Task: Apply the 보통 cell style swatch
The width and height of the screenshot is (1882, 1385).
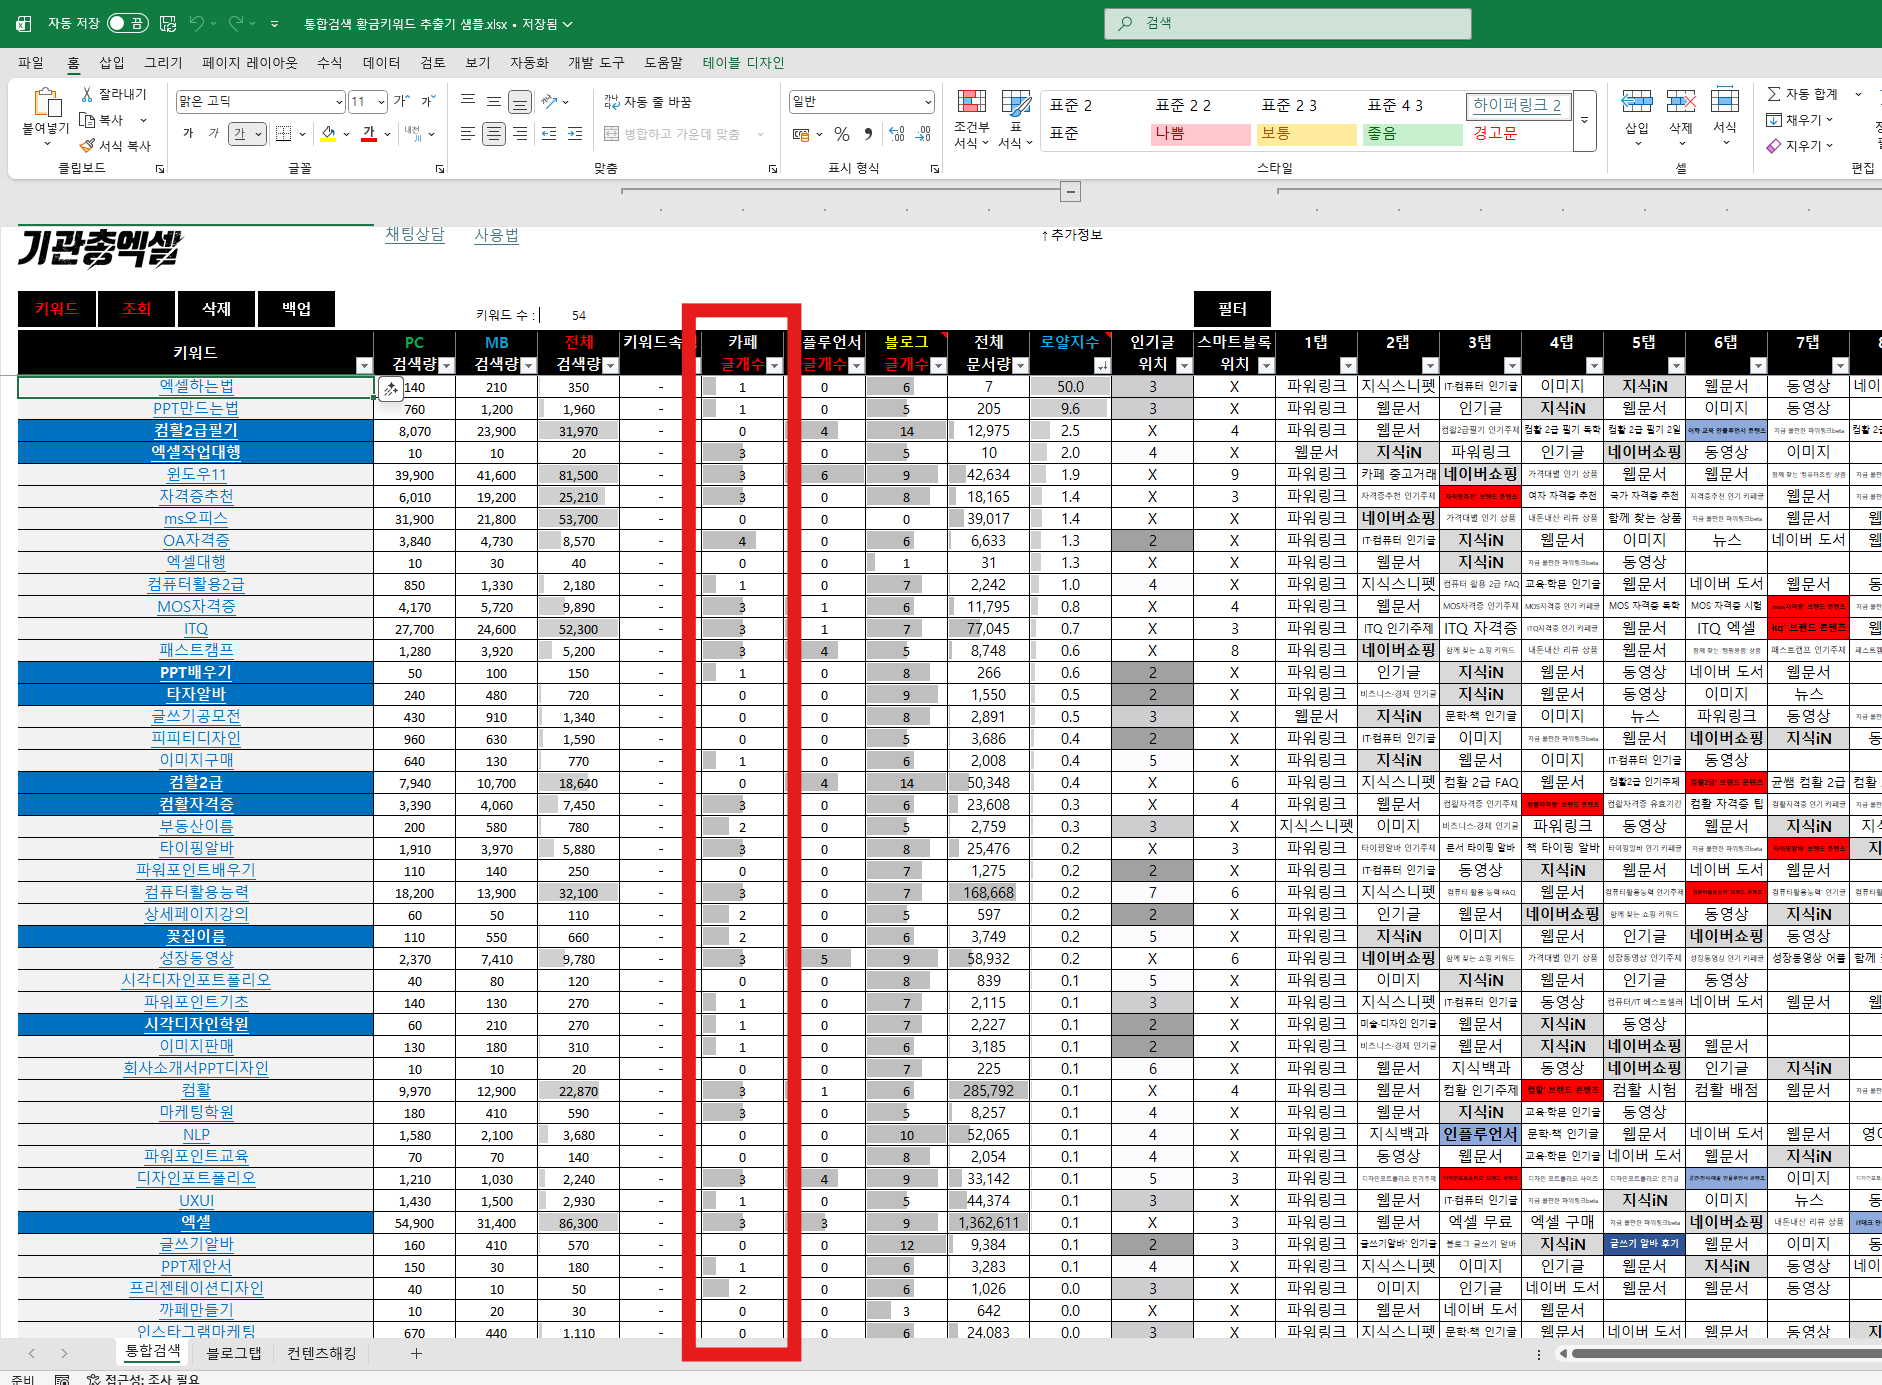Action: point(1306,134)
